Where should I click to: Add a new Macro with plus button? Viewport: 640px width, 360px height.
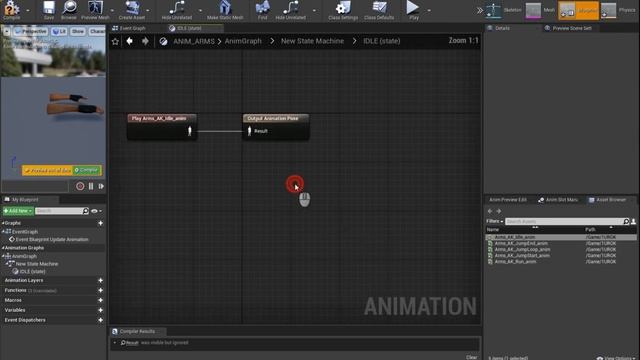(100, 300)
